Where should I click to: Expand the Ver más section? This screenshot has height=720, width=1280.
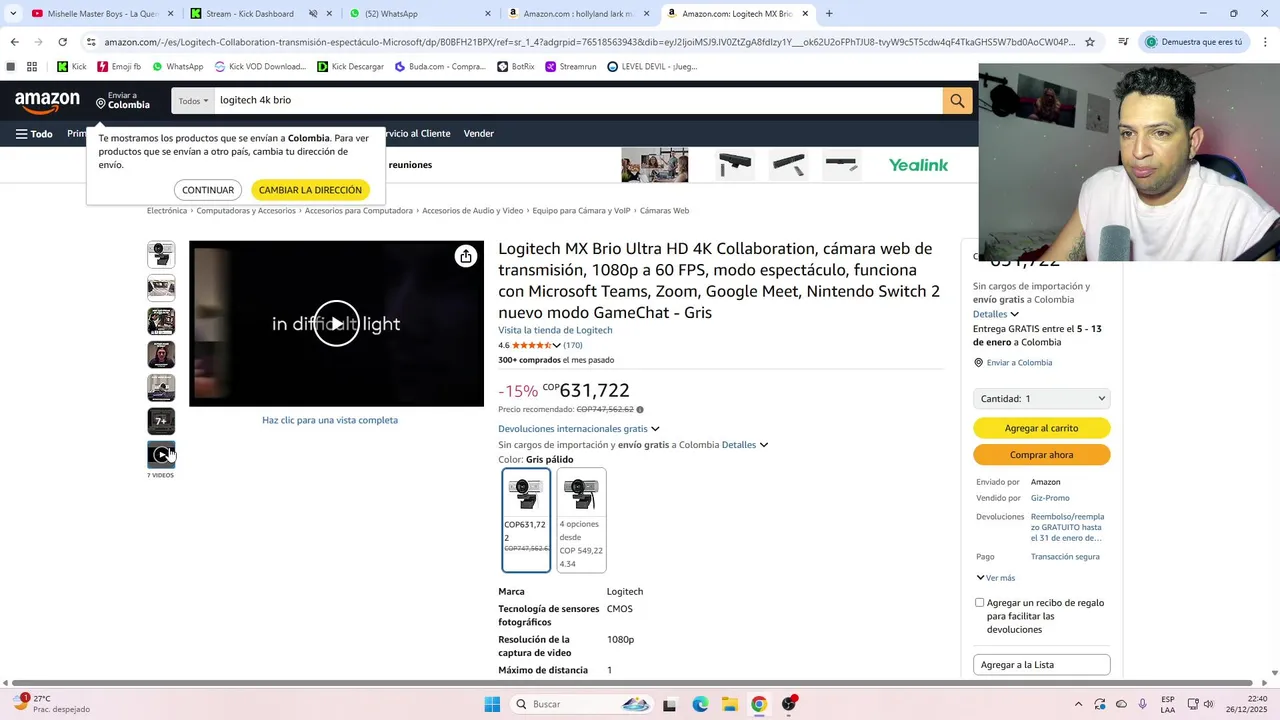point(995,578)
